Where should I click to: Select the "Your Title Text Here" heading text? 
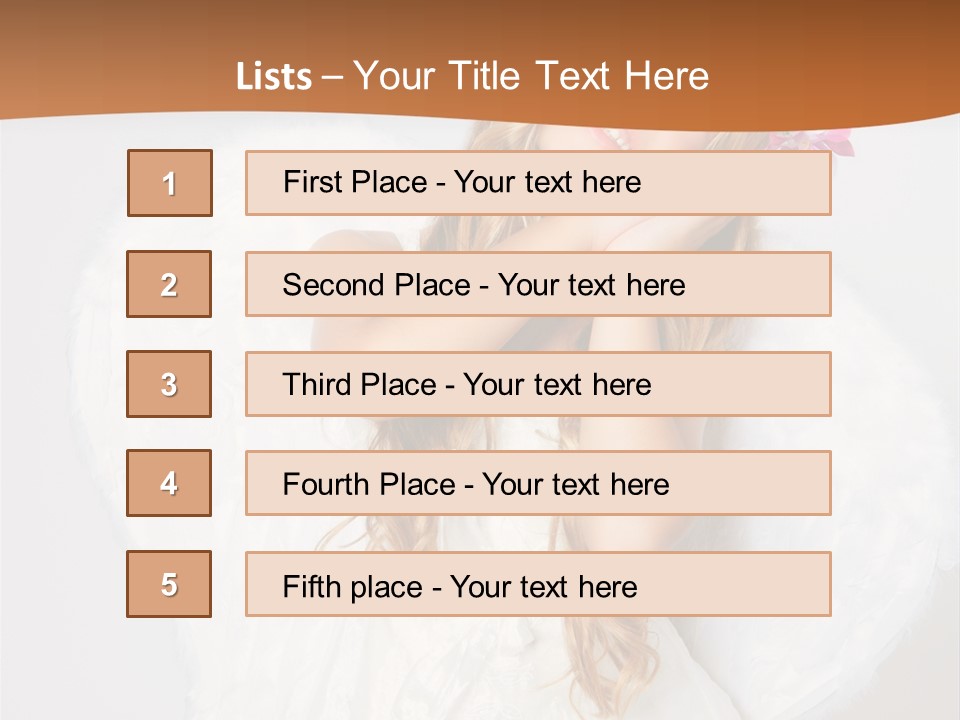point(531,76)
